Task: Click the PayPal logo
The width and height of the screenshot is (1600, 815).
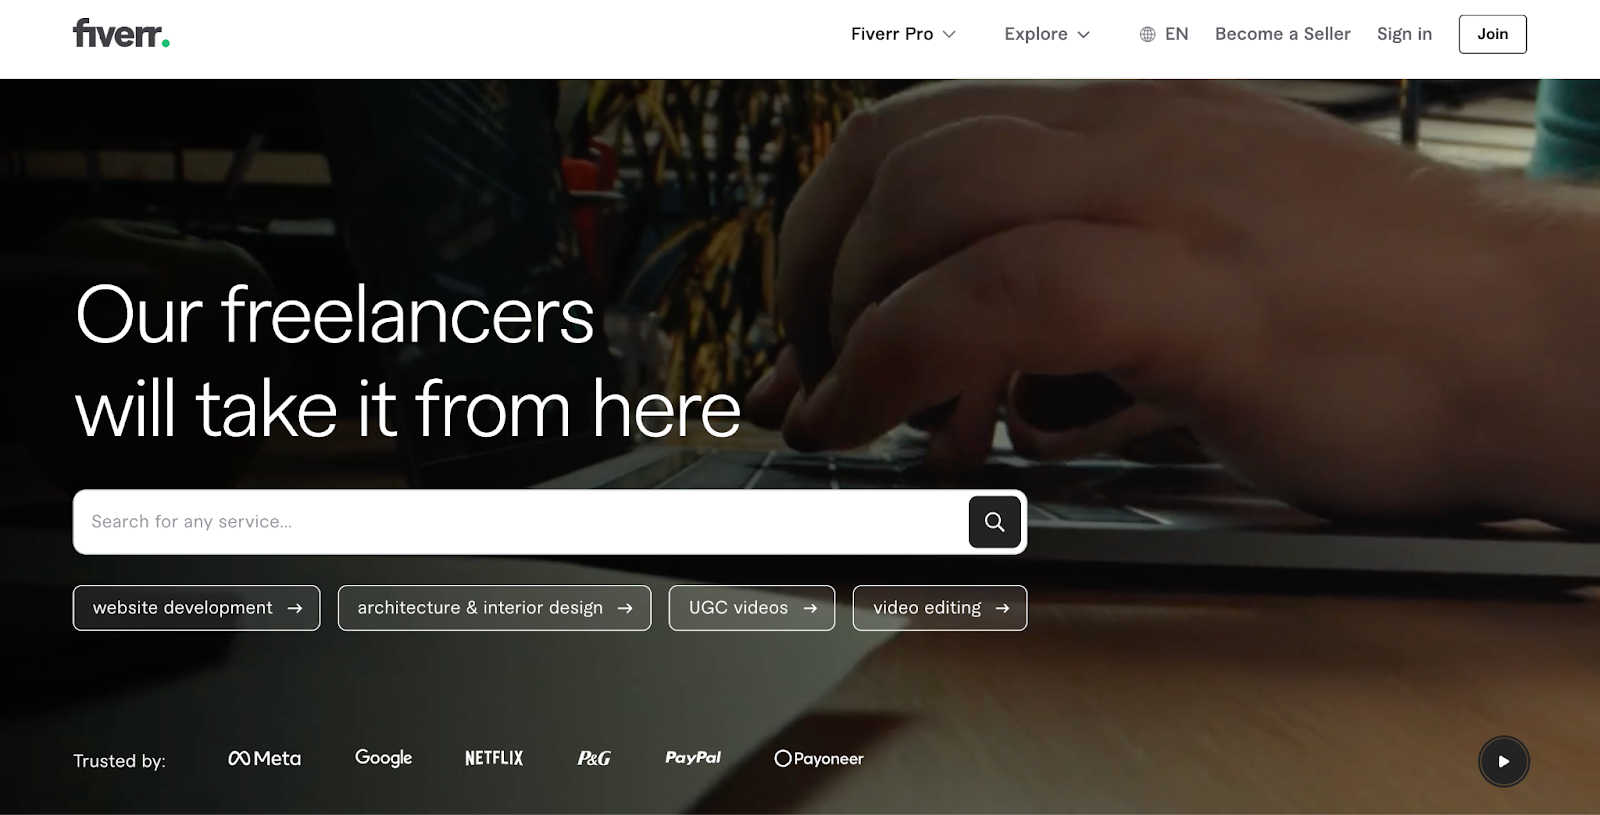Action: [x=693, y=758]
